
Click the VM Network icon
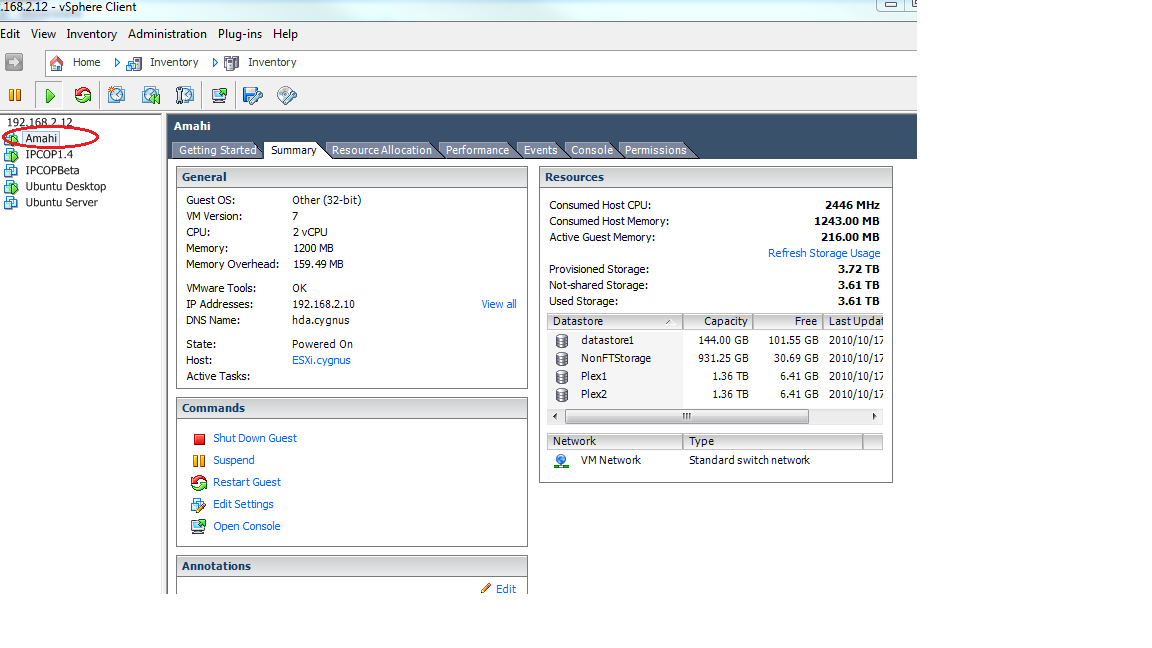[x=561, y=461]
